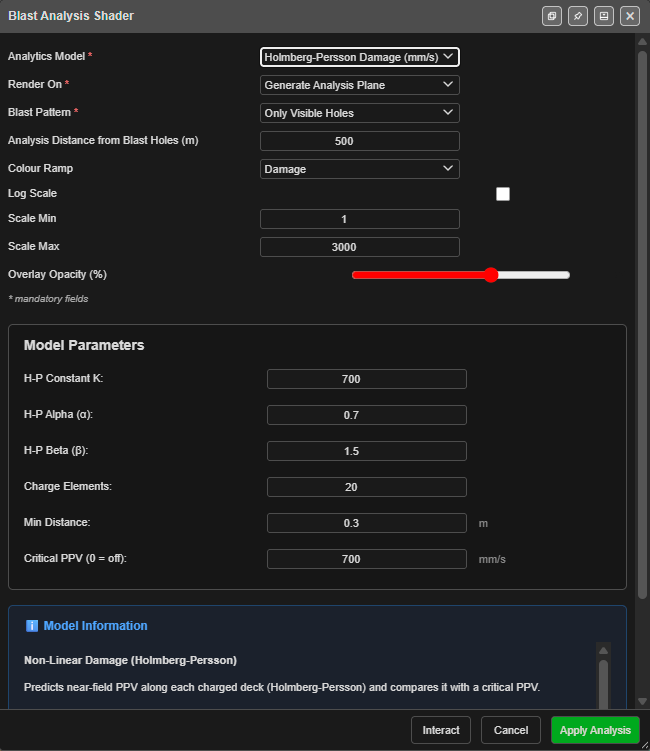The height and width of the screenshot is (751, 650).
Task: Click the main panel scrollbar down arrow
Action: pos(642,702)
